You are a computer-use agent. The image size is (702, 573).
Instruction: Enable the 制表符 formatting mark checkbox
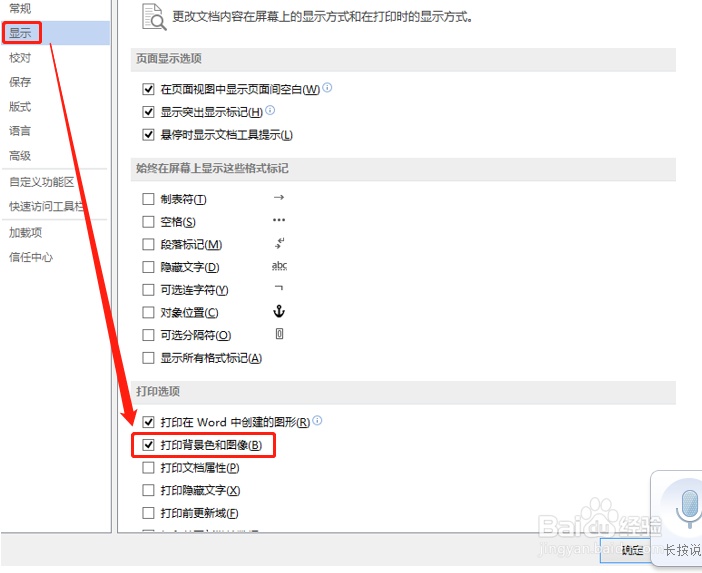(x=148, y=199)
